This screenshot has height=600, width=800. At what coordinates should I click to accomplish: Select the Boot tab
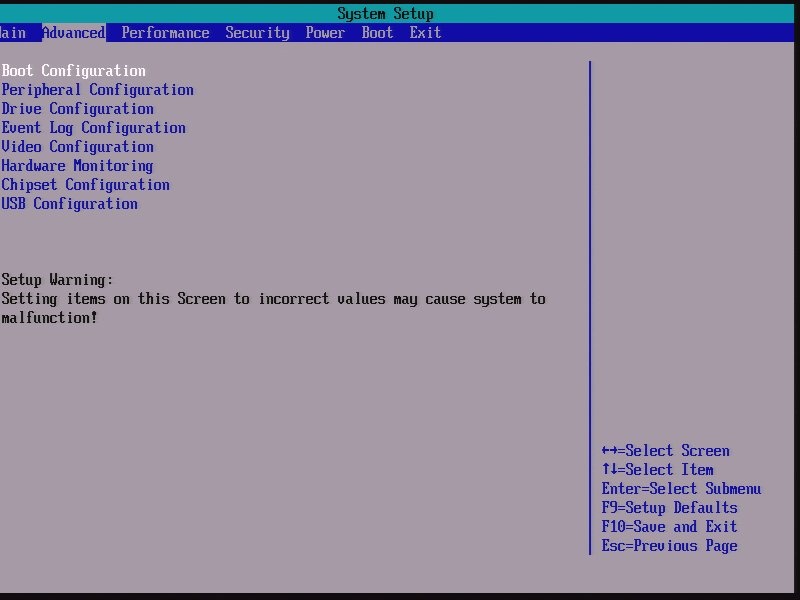377,32
